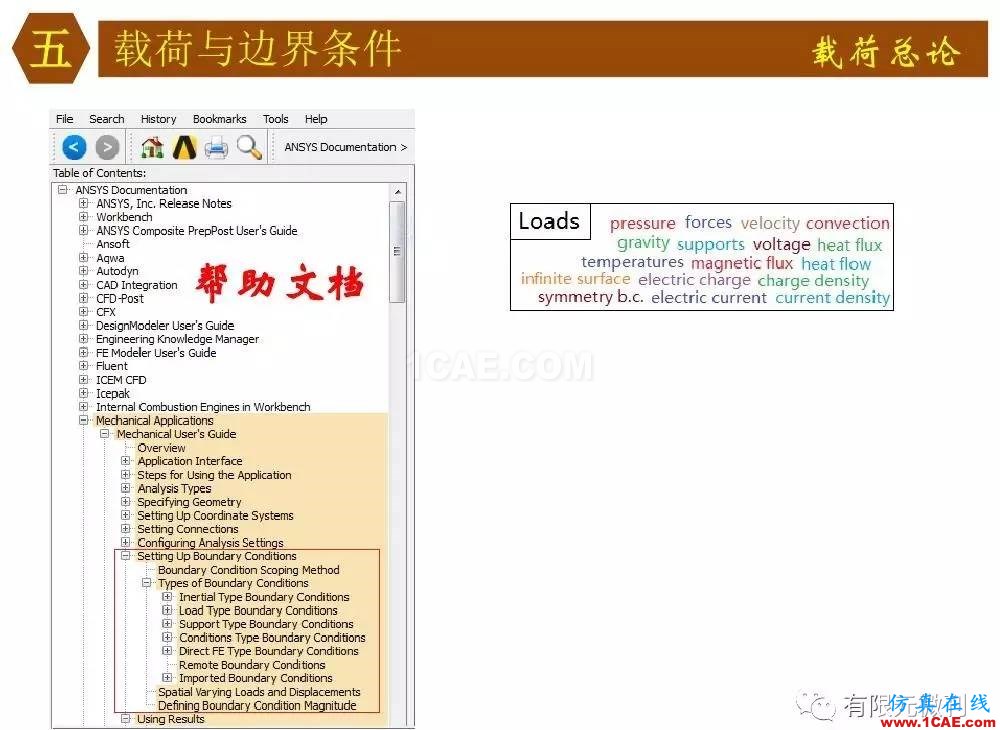Image resolution: width=1000 pixels, height=730 pixels.
Task: Expand the Analysis Types node
Action: click(126, 488)
